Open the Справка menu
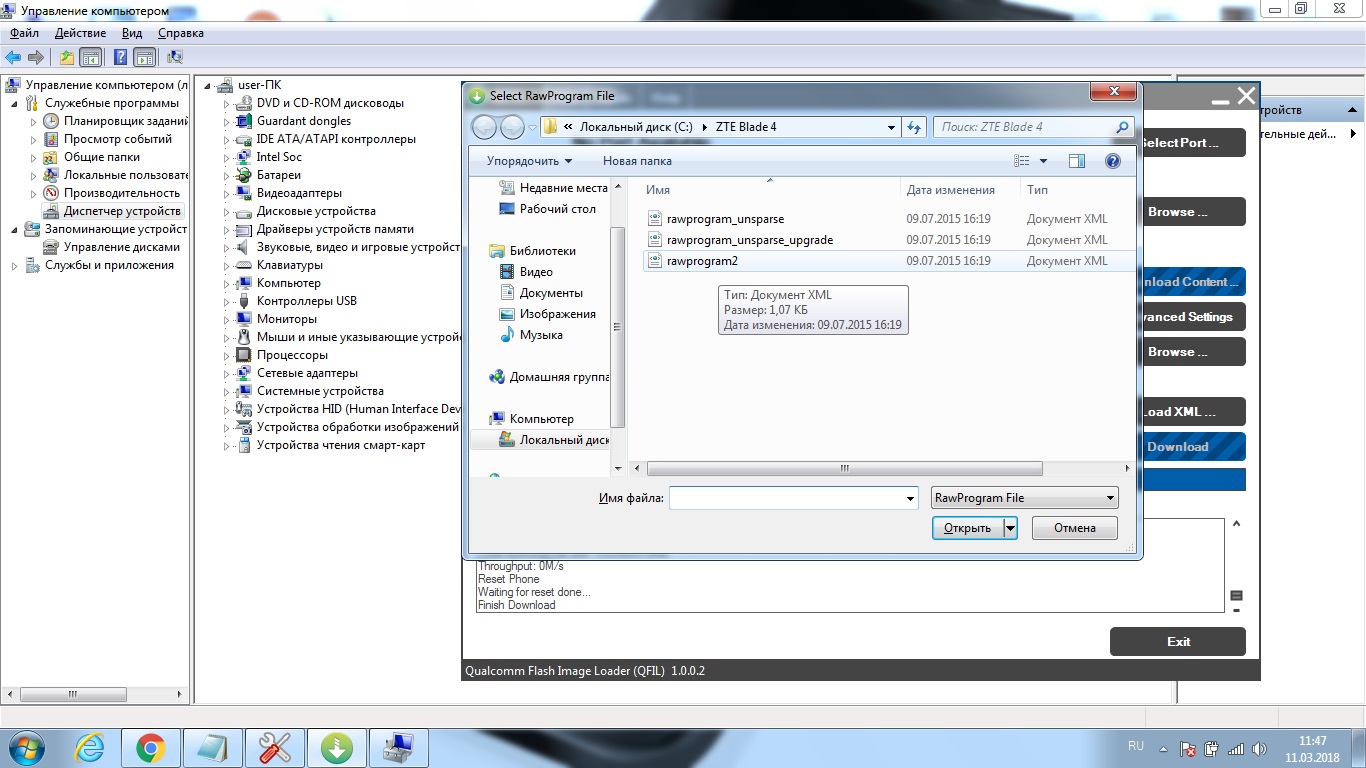Image resolution: width=1366 pixels, height=768 pixels. click(x=180, y=33)
